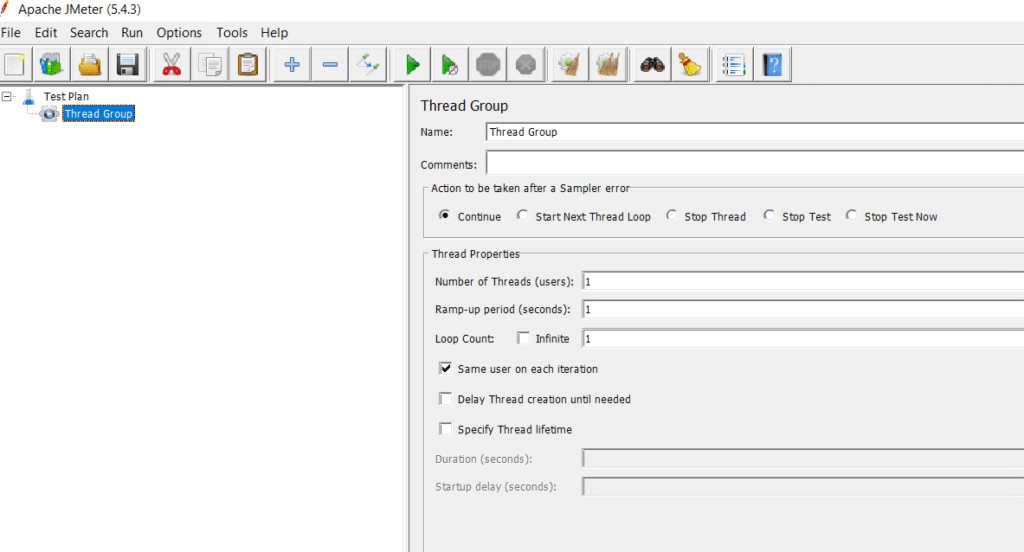Click the Comments input field
The image size is (1024, 552).
click(x=755, y=163)
